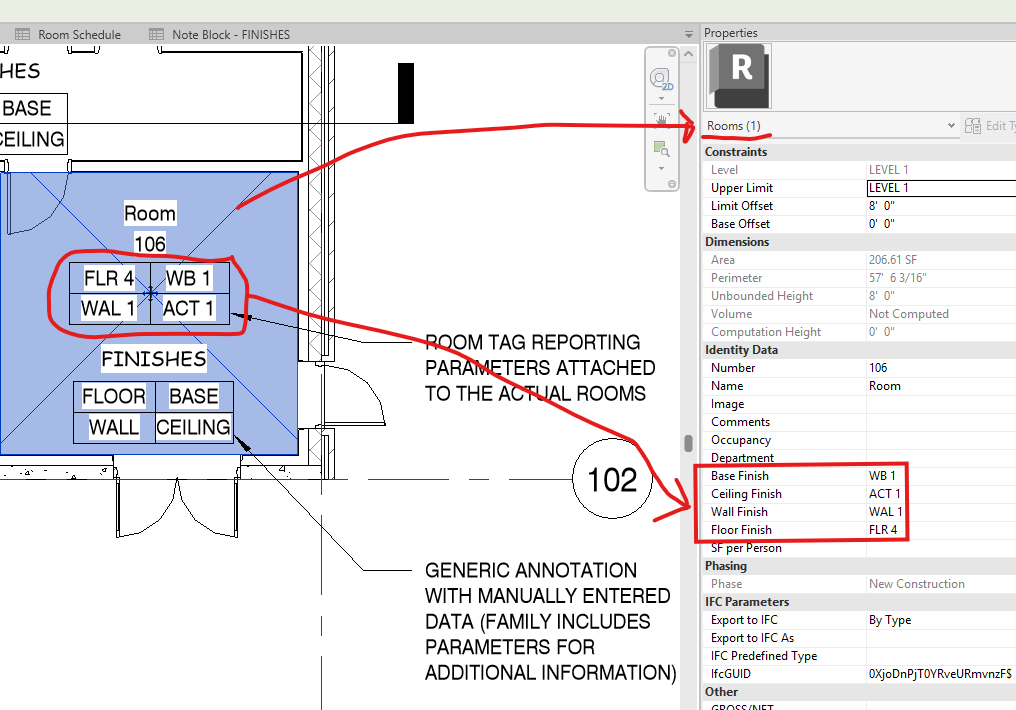Select the ROOM TAG REPORTING PARAMETERS text note
This screenshot has width=1016, height=710.
540,368
